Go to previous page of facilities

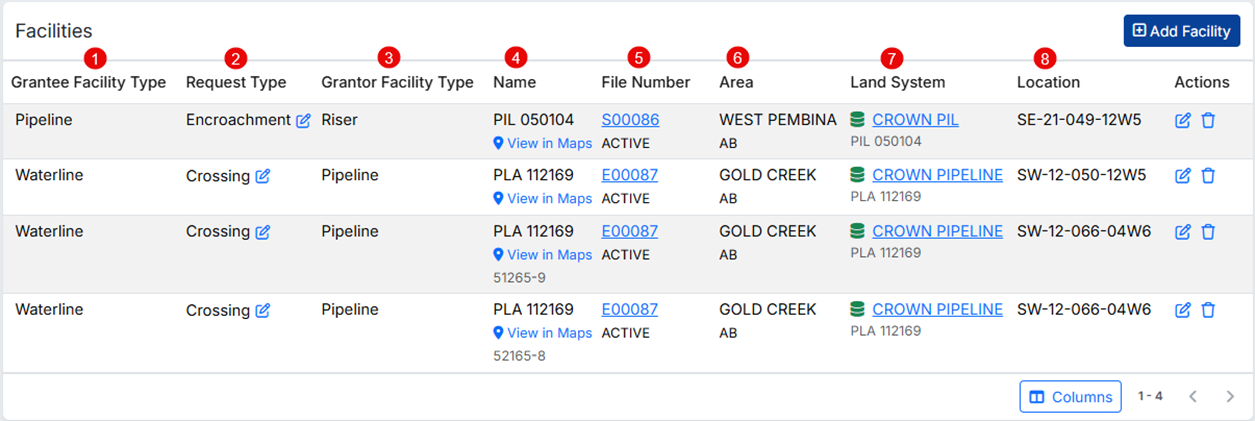click(1193, 397)
